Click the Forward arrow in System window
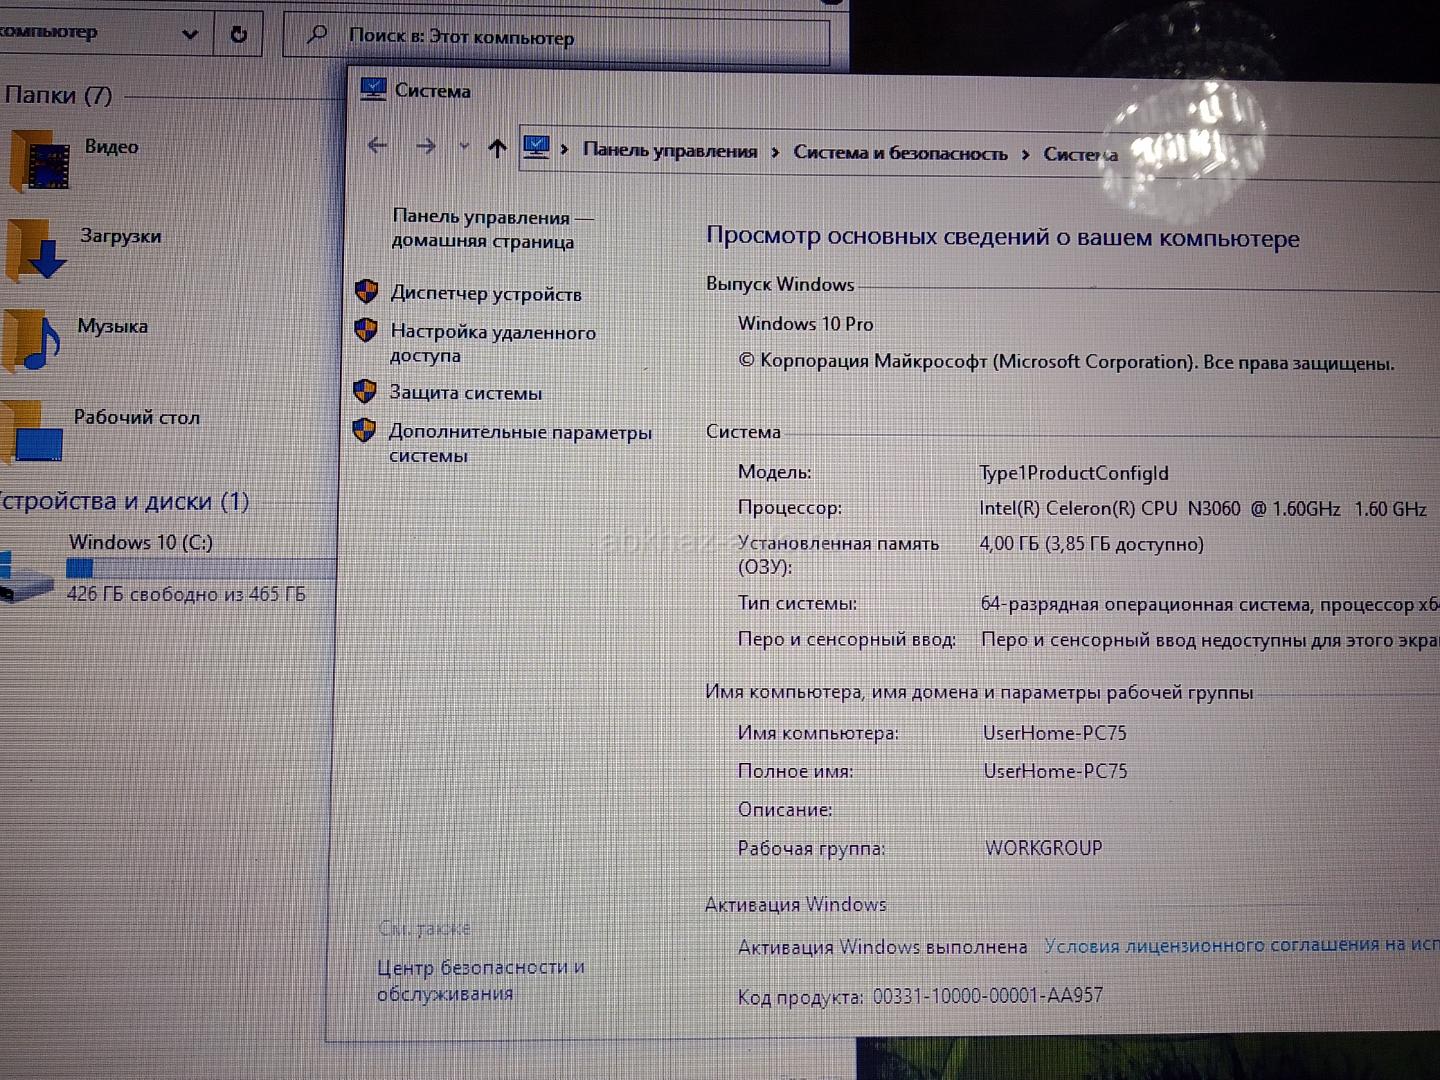1440x1080 pixels. click(x=426, y=146)
